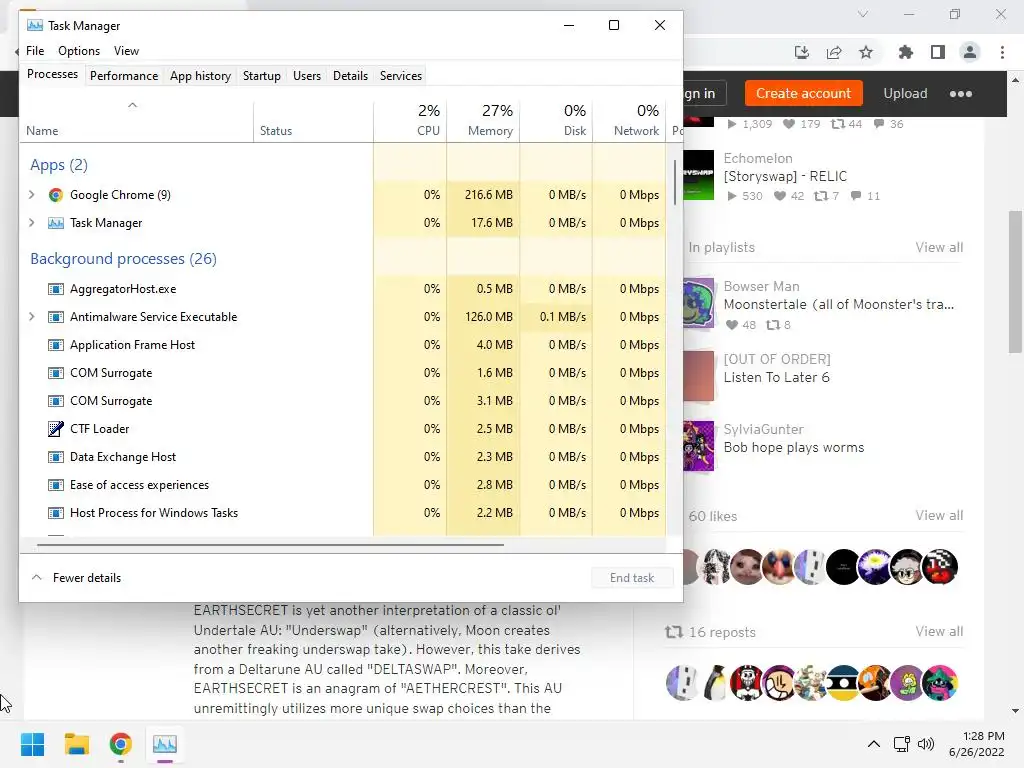This screenshot has width=1024, height=768.
Task: Sort by the Network column header
Action: point(630,121)
